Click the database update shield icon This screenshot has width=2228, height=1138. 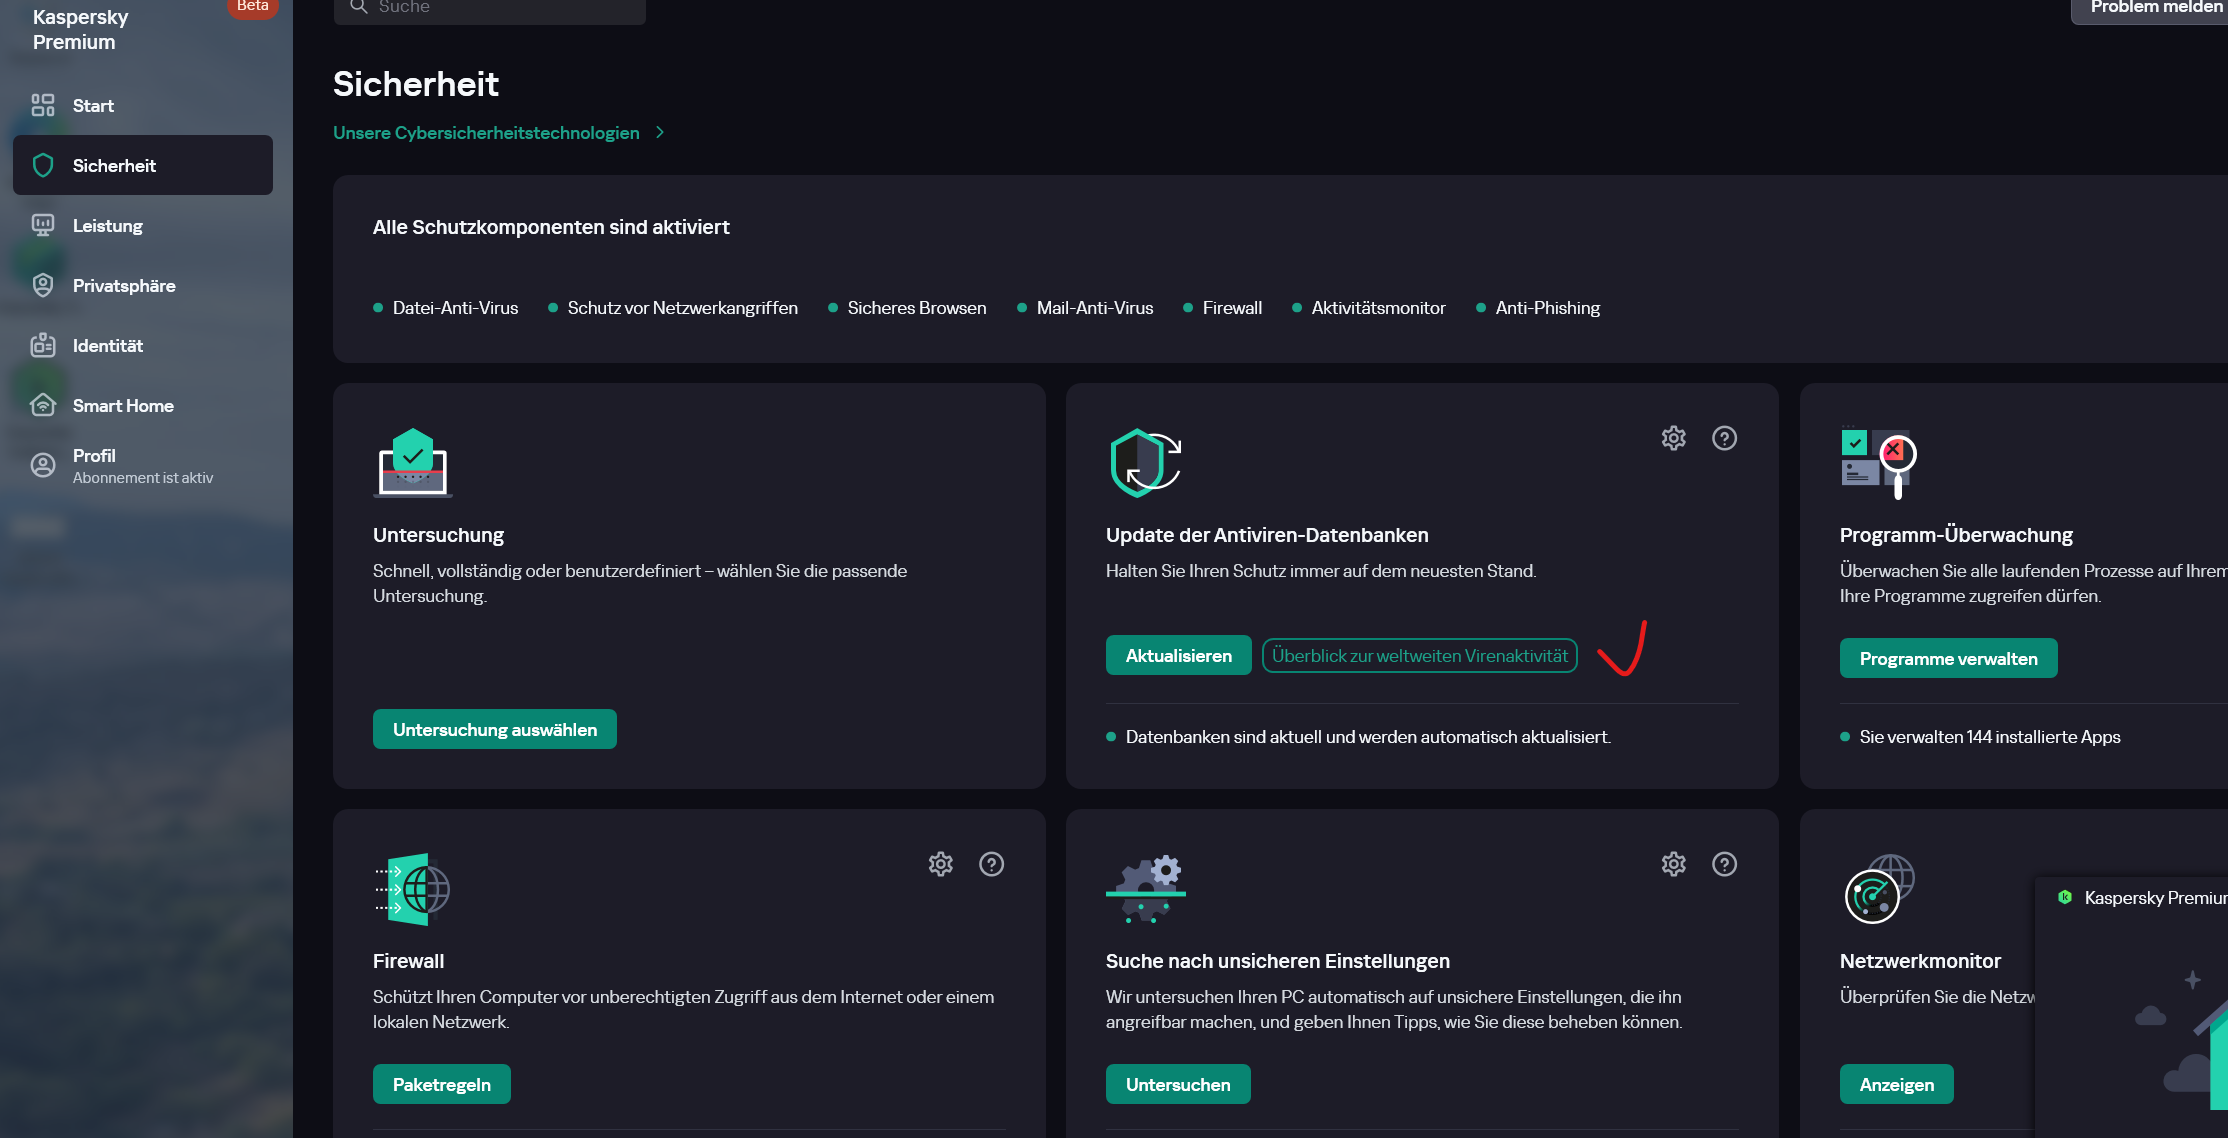[x=1146, y=463]
